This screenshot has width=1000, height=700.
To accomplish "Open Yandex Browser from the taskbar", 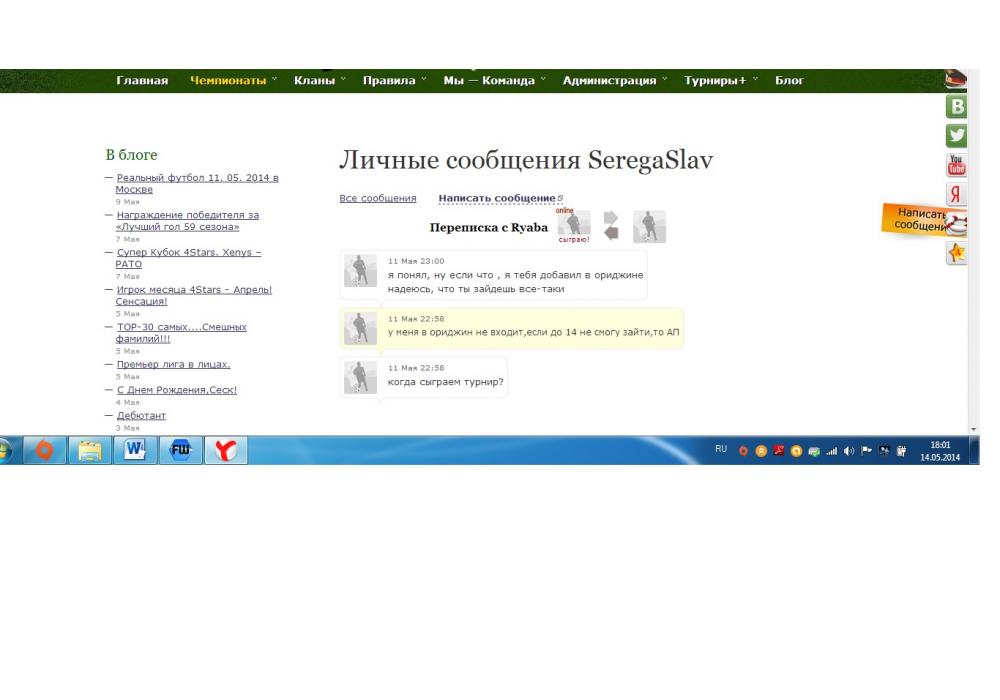I will pyautogui.click(x=226, y=450).
